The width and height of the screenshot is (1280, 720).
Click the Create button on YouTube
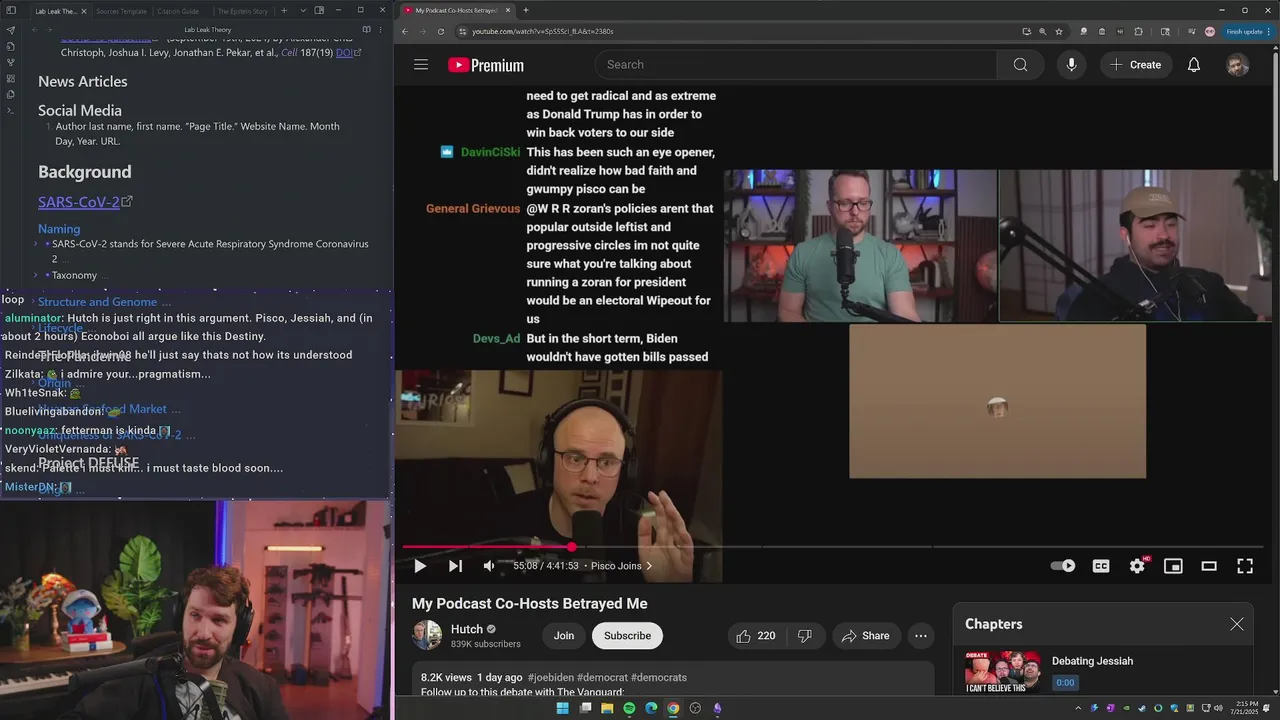[1135, 65]
